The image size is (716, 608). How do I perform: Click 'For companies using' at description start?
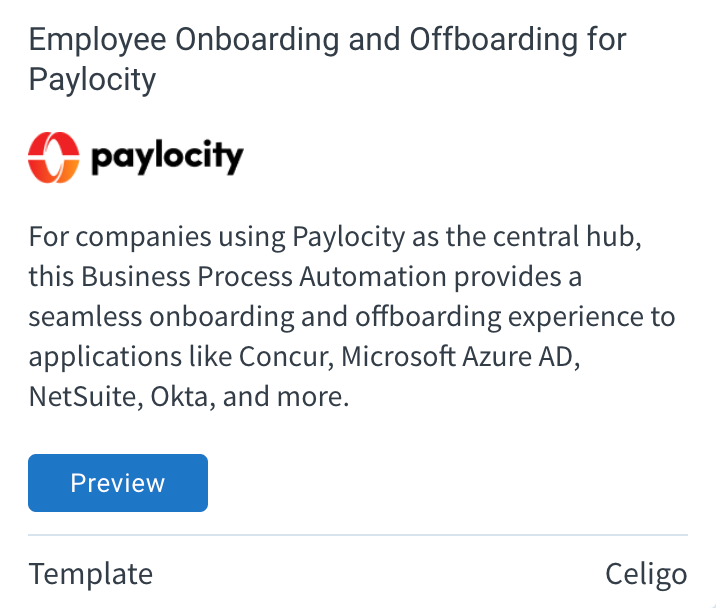click(157, 238)
